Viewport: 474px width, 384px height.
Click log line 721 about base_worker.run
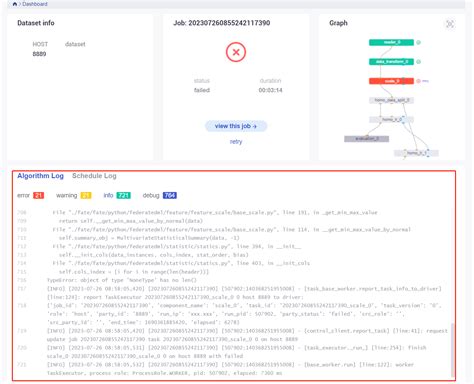click(230, 369)
